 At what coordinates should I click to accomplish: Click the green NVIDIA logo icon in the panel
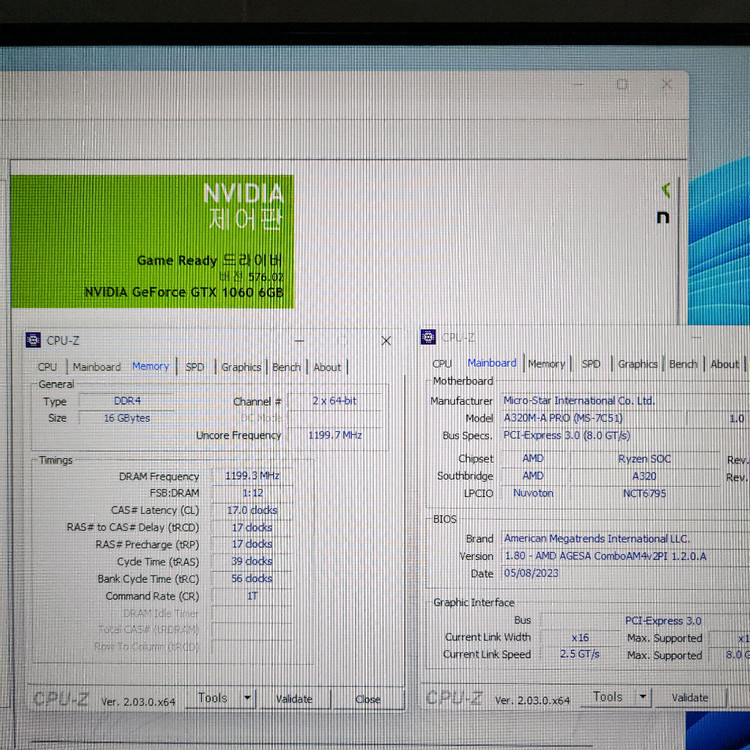point(666,191)
